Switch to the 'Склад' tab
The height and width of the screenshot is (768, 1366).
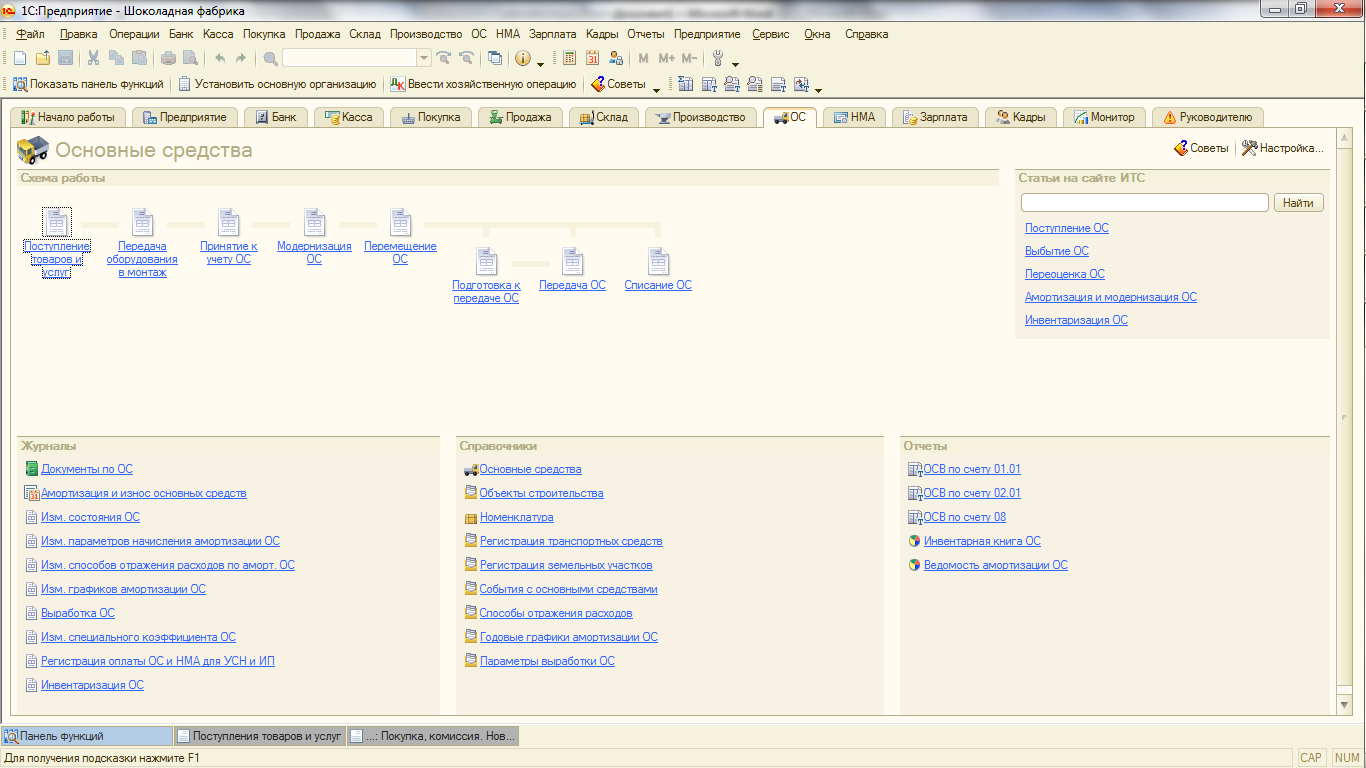(x=603, y=117)
